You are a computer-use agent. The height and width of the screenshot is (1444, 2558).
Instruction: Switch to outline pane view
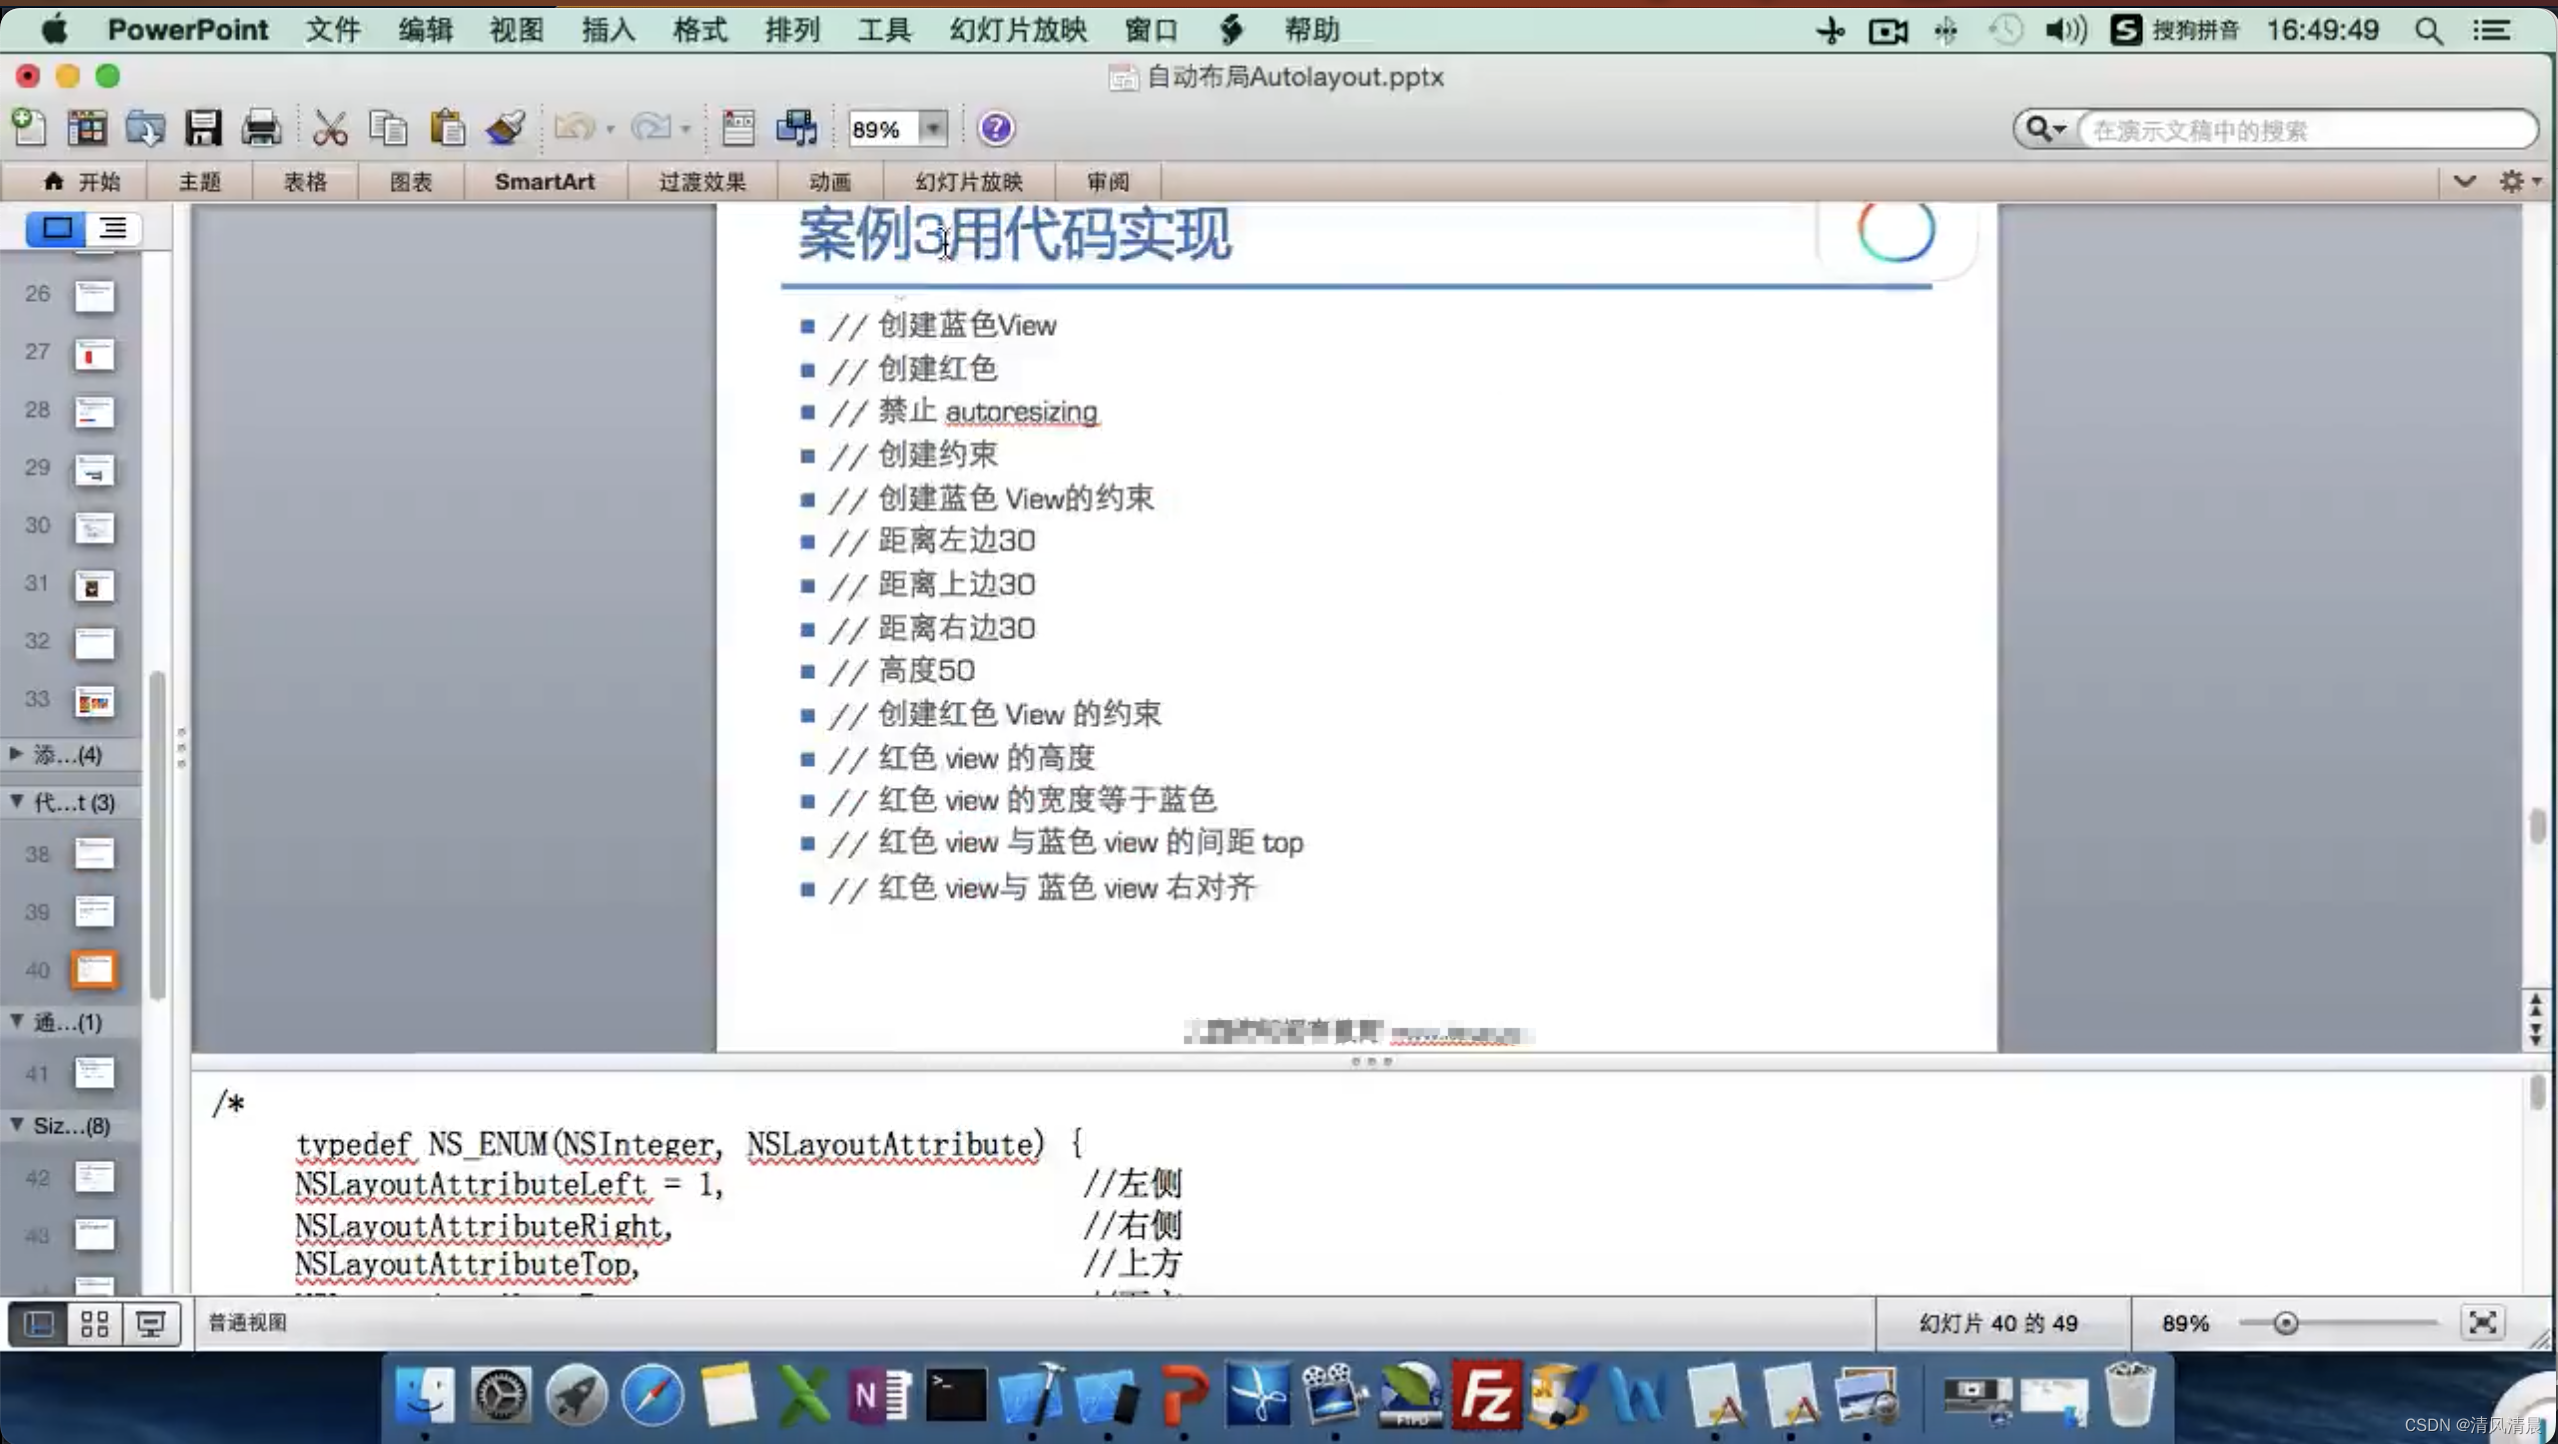[113, 229]
